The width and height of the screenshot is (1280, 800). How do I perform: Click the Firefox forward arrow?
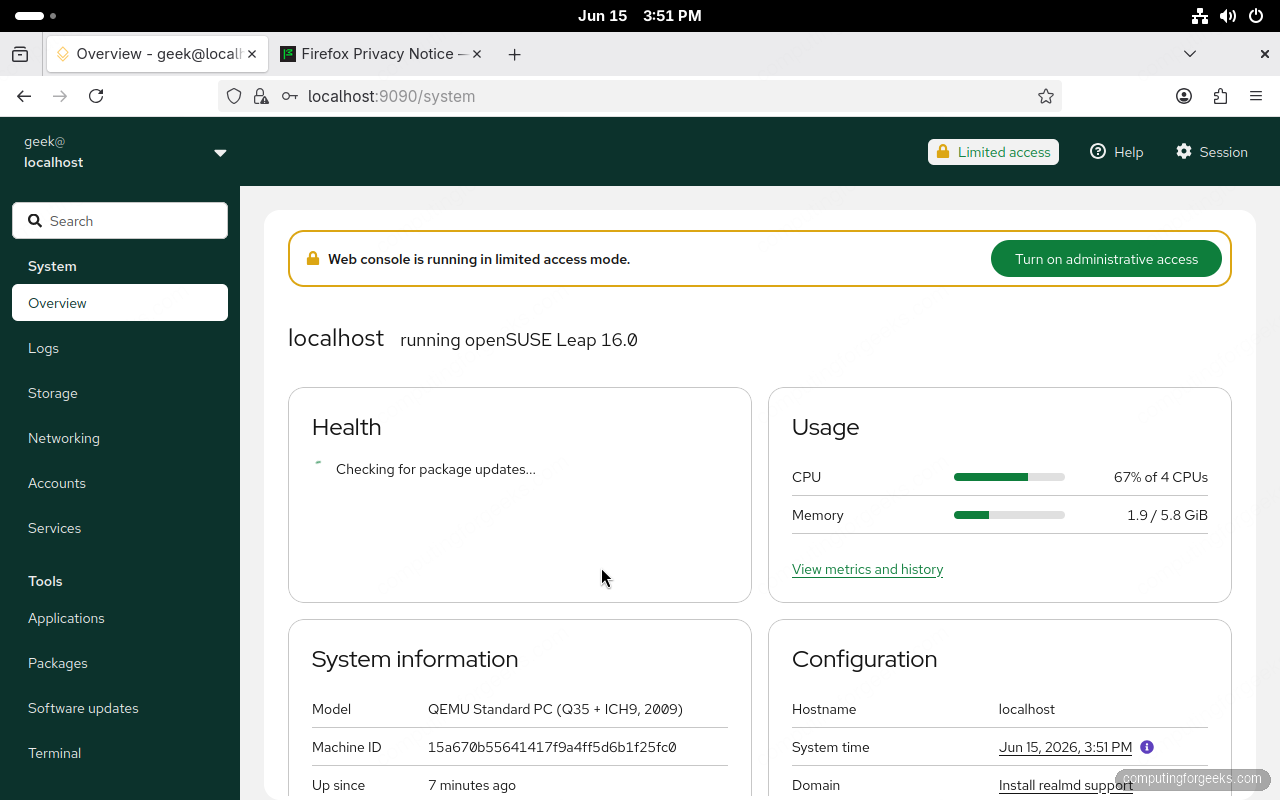coord(60,96)
